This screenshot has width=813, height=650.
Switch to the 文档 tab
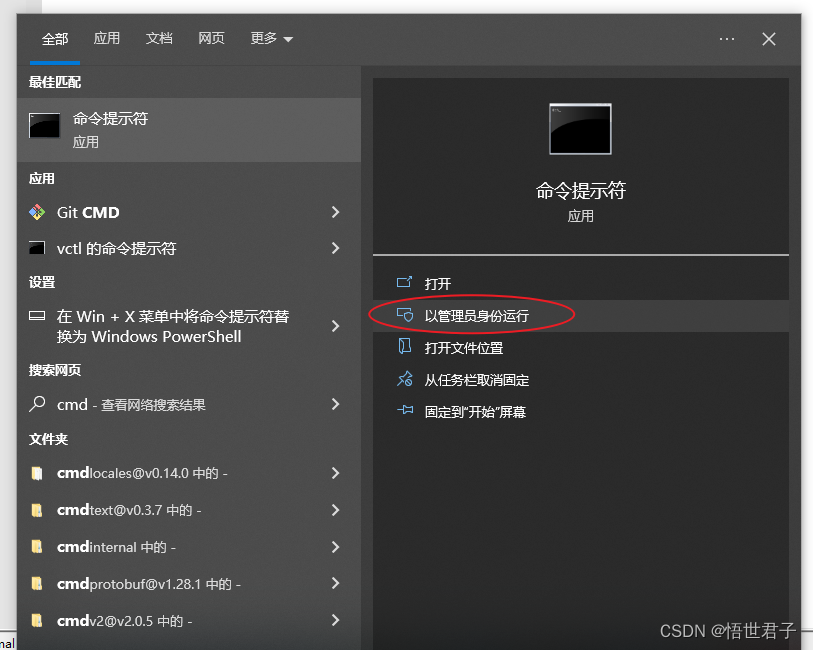pos(159,38)
